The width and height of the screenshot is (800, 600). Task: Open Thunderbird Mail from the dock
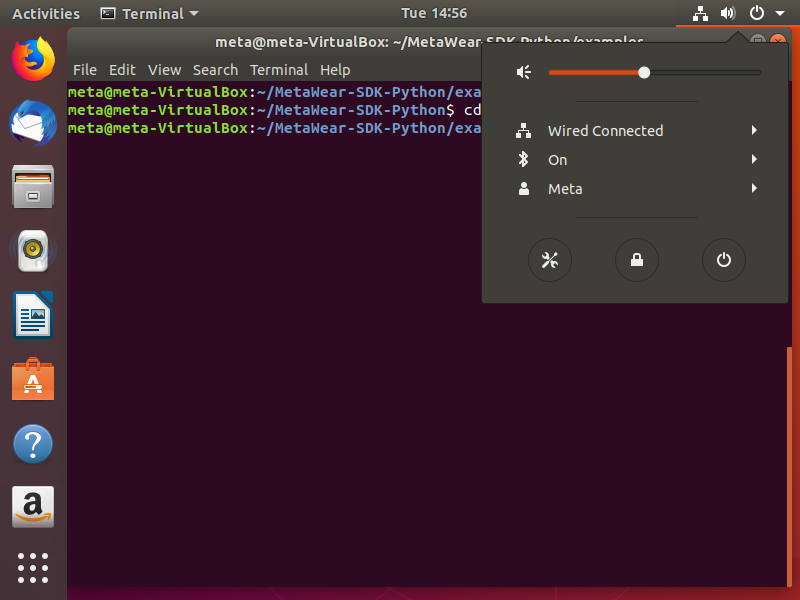[33, 123]
